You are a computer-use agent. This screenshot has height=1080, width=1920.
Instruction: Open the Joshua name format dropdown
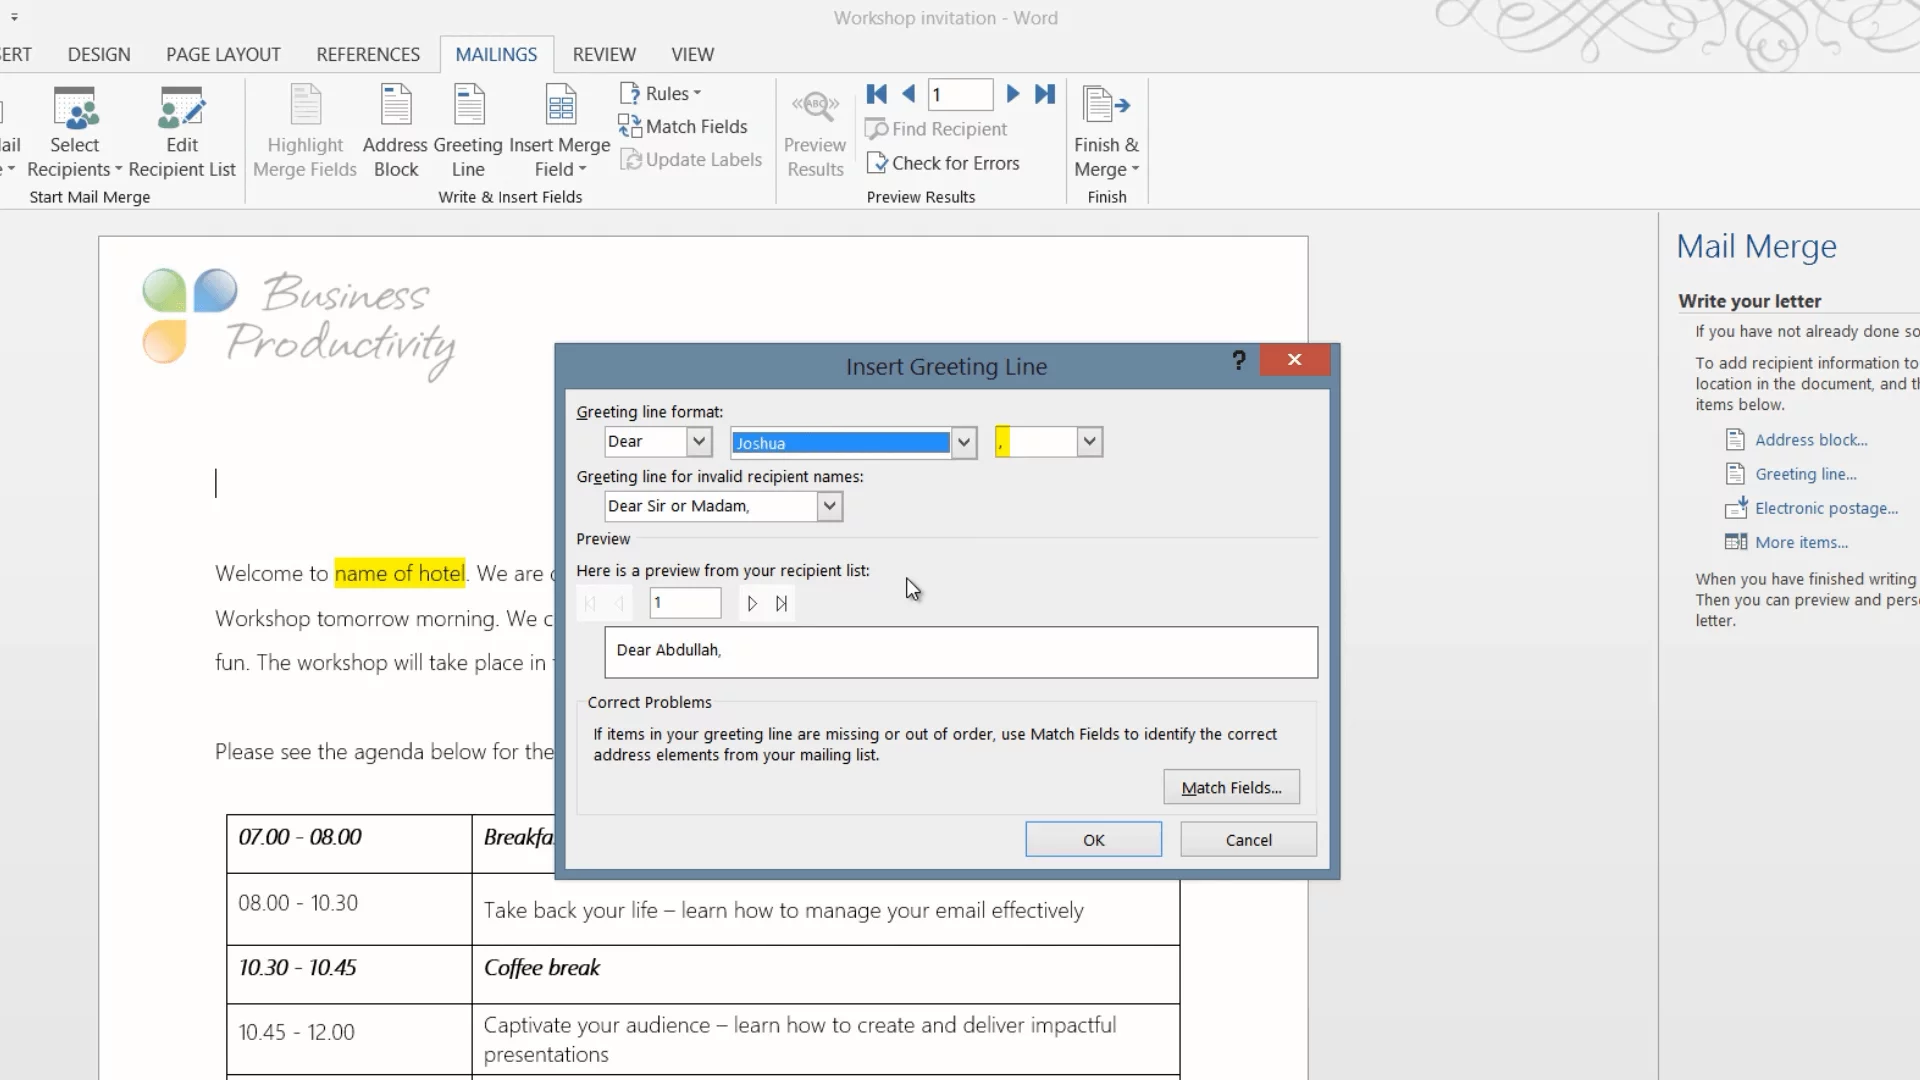(963, 442)
